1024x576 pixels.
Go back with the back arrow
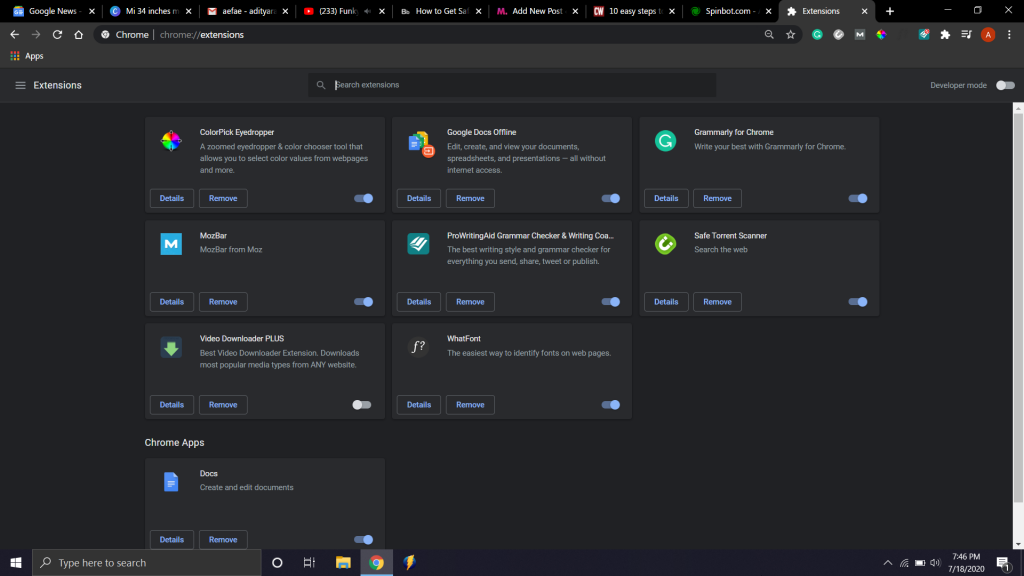point(14,35)
